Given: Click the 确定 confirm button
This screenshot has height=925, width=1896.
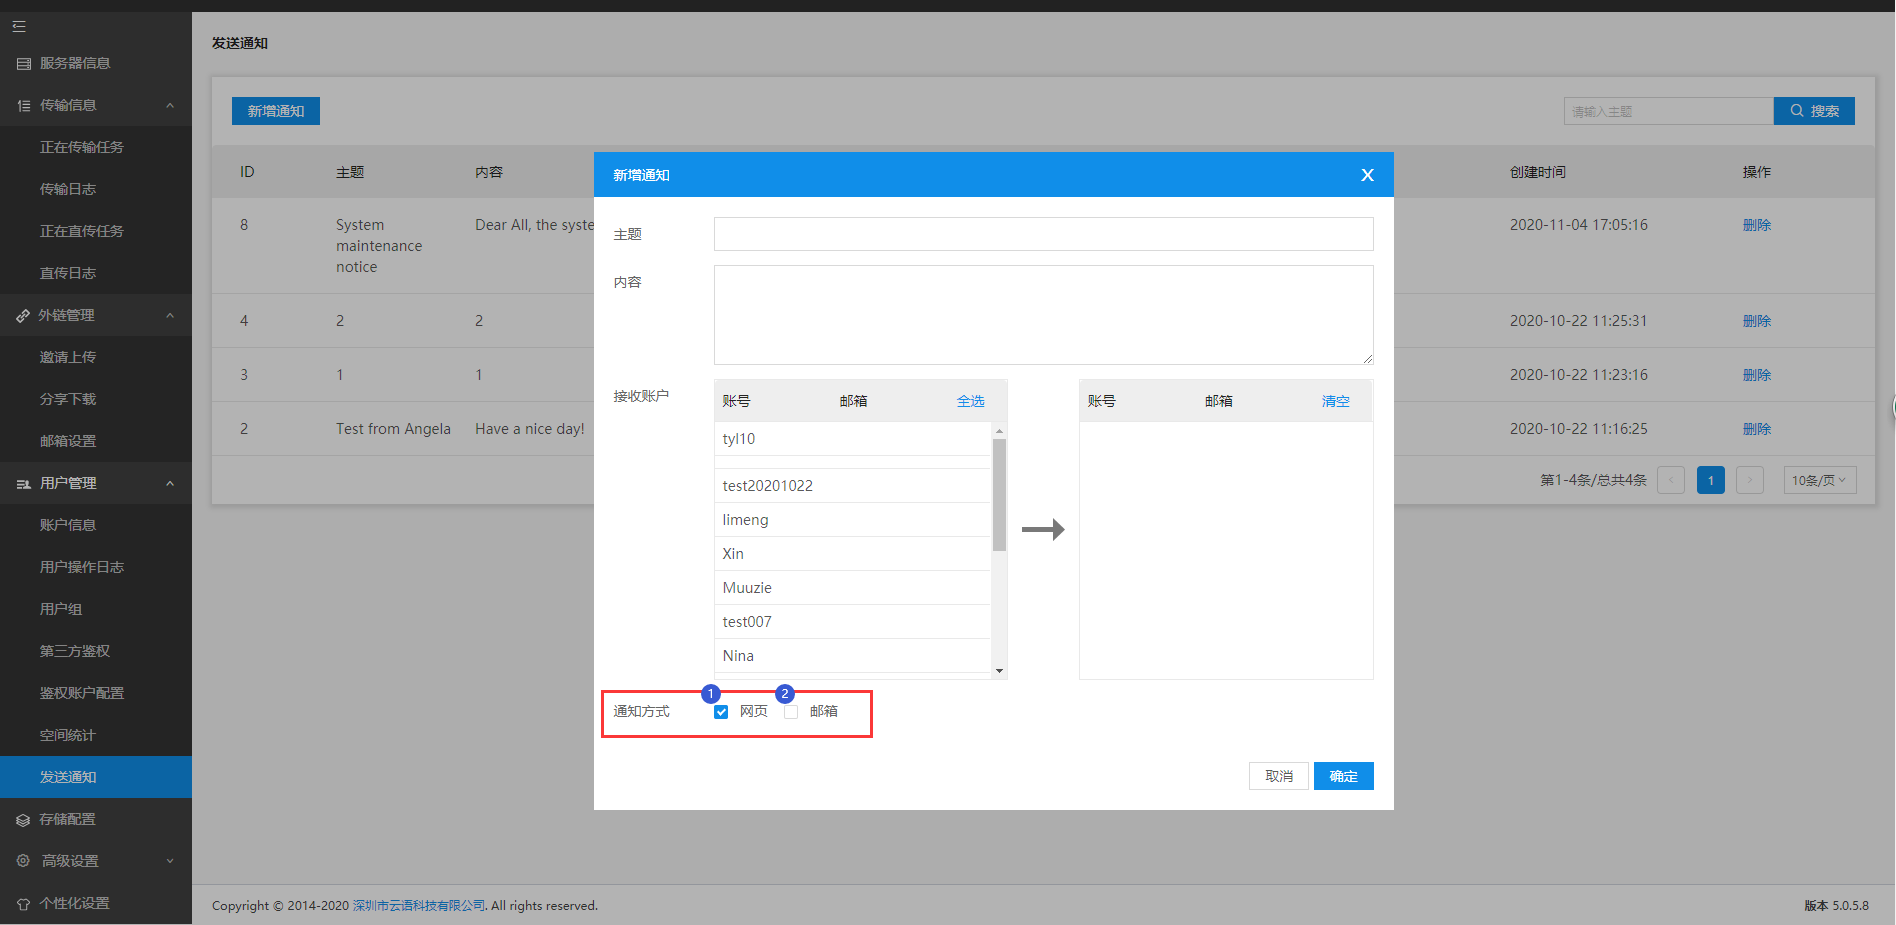Looking at the screenshot, I should tap(1343, 777).
